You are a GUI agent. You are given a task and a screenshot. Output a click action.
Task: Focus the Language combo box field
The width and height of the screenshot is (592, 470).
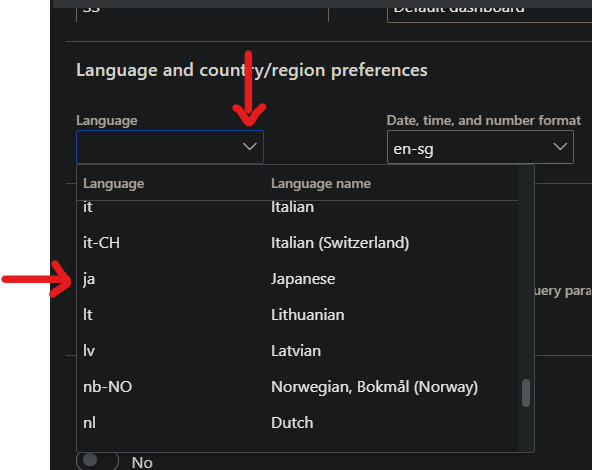170,147
